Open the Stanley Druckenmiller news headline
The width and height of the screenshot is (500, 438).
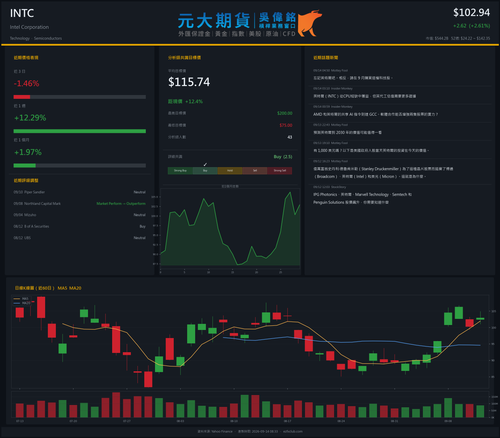tap(383, 173)
